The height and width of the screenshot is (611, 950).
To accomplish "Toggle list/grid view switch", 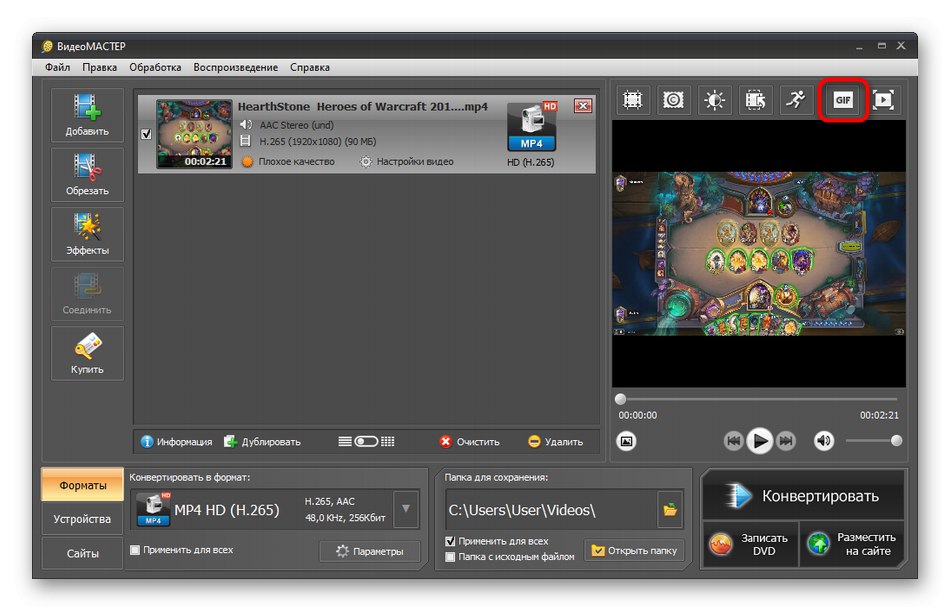I will point(366,441).
